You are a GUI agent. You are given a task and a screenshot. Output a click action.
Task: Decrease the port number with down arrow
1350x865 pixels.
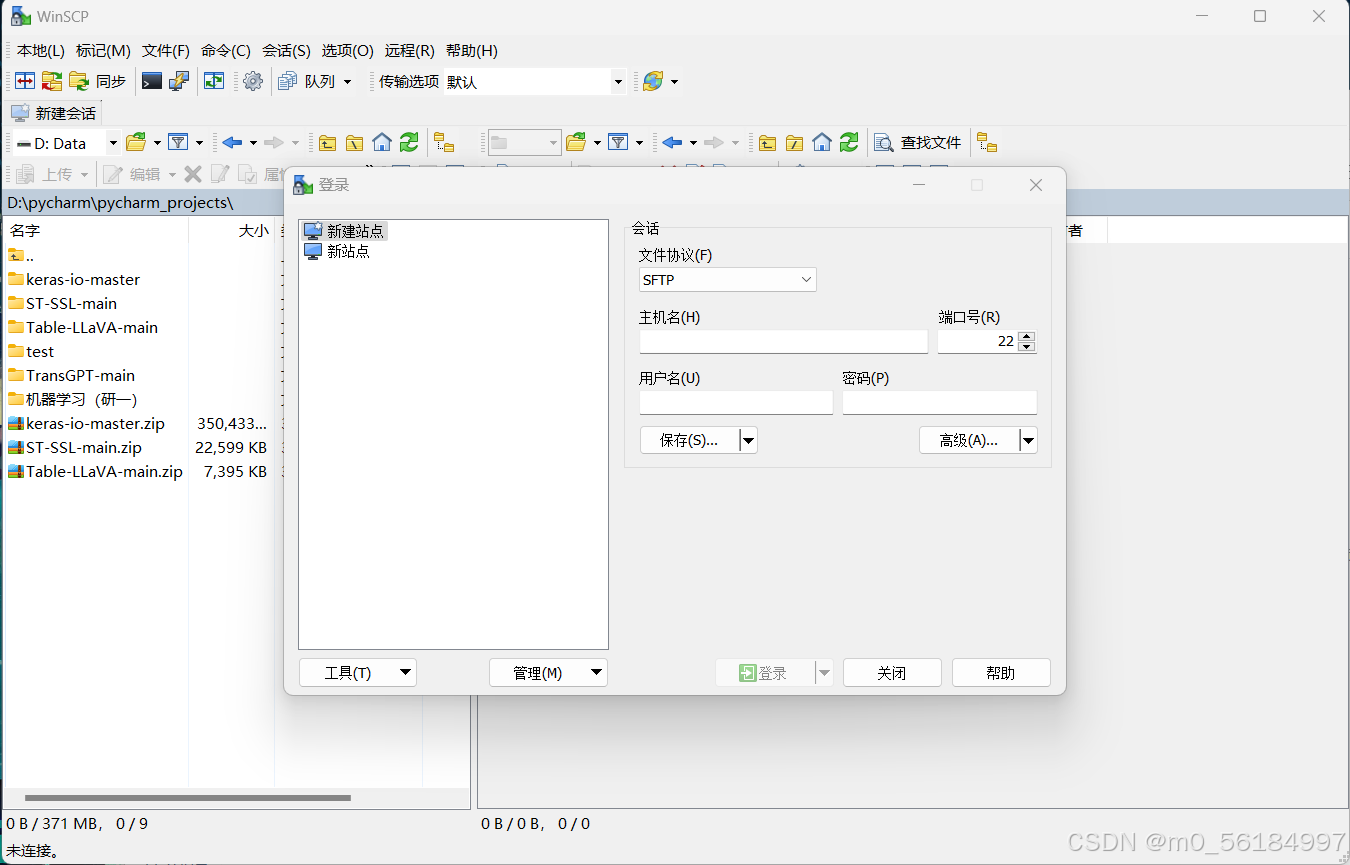1027,347
